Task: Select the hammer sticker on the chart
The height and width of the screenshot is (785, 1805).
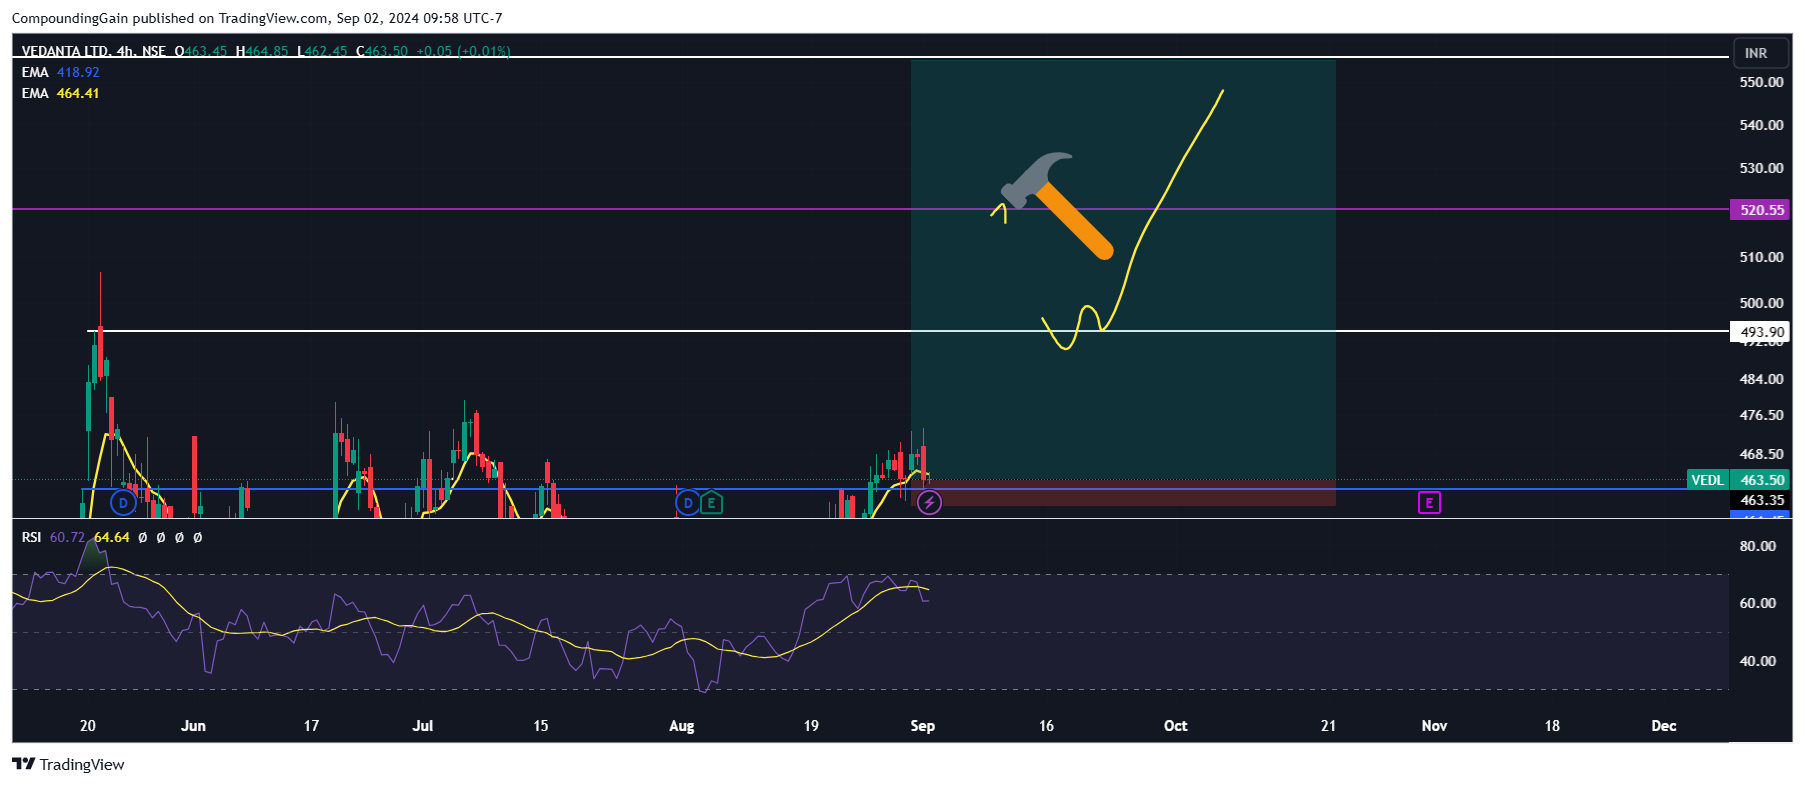Action: point(1057,205)
